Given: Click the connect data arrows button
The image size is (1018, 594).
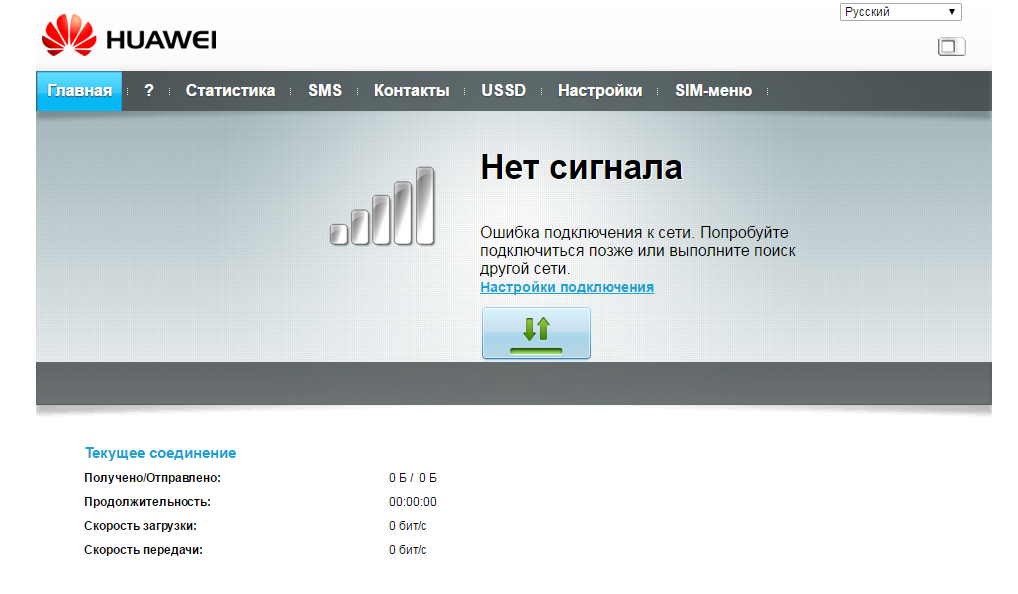Looking at the screenshot, I should (x=536, y=333).
